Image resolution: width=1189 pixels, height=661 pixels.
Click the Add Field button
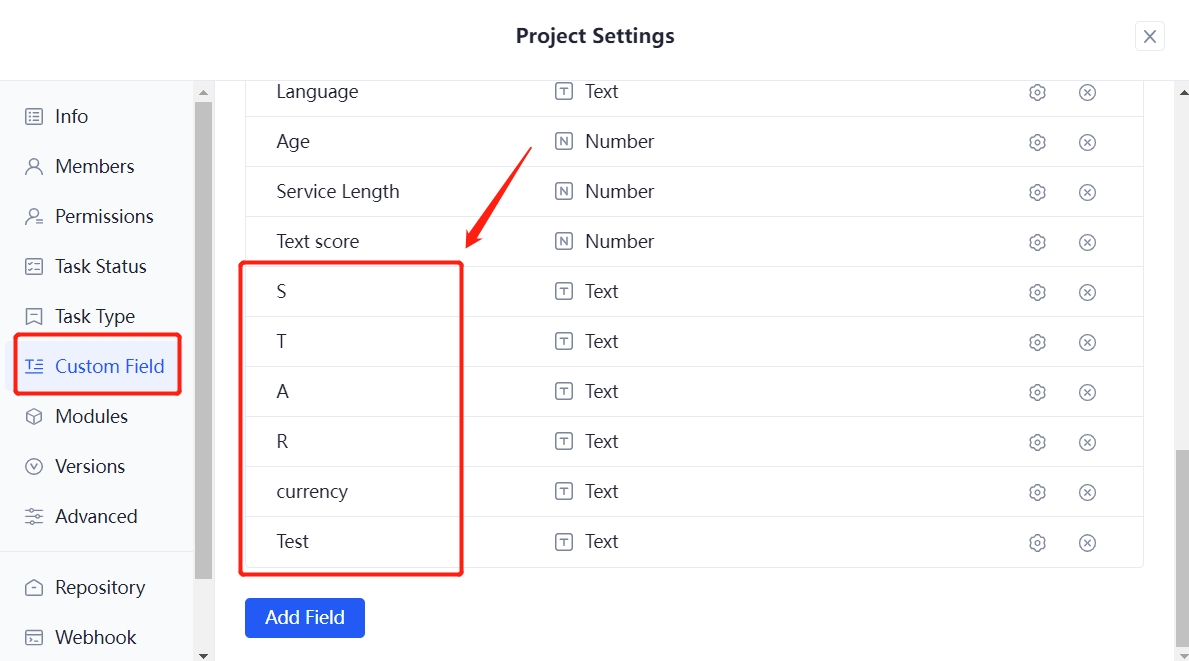(304, 617)
